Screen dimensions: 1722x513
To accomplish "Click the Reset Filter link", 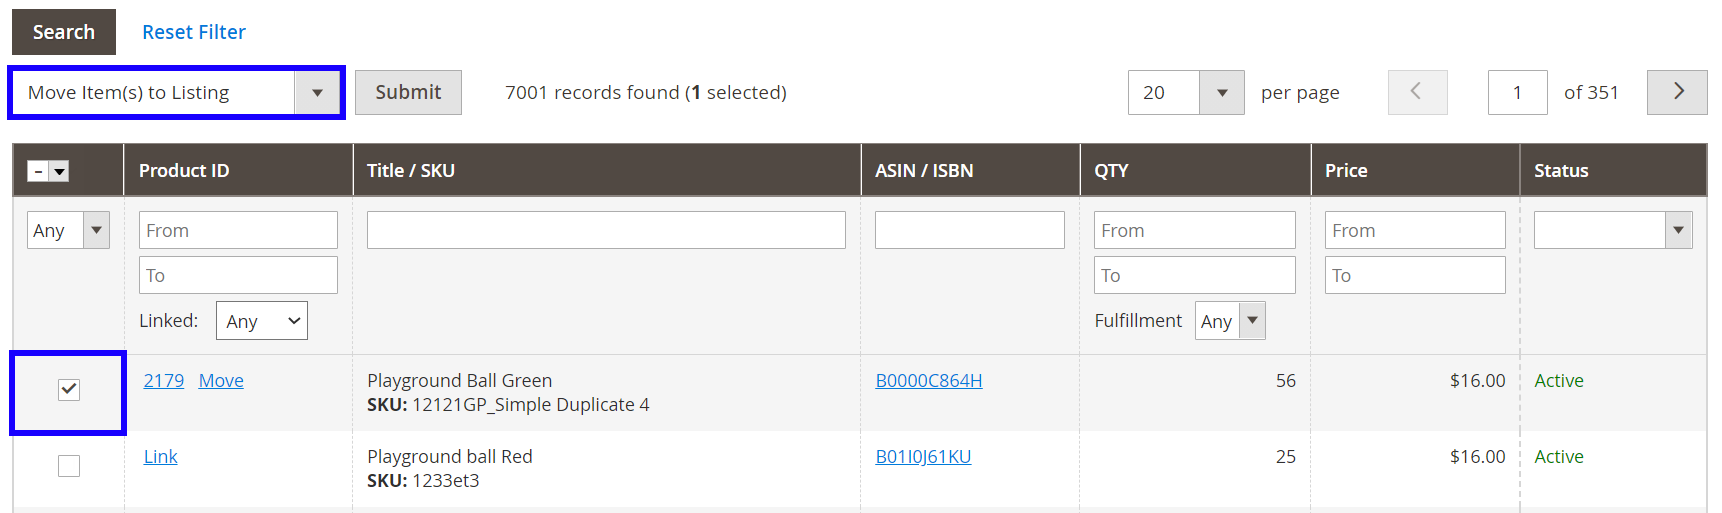I will pyautogui.click(x=194, y=32).
